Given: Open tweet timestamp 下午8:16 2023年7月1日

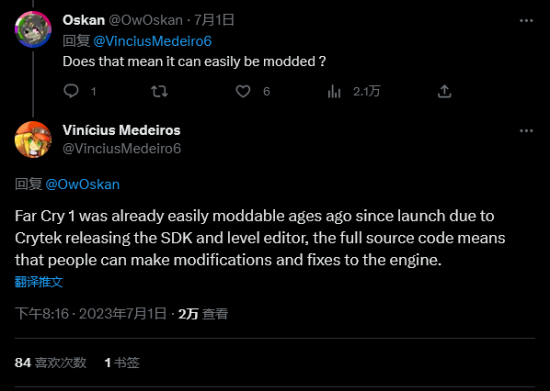Looking at the screenshot, I should [90, 314].
